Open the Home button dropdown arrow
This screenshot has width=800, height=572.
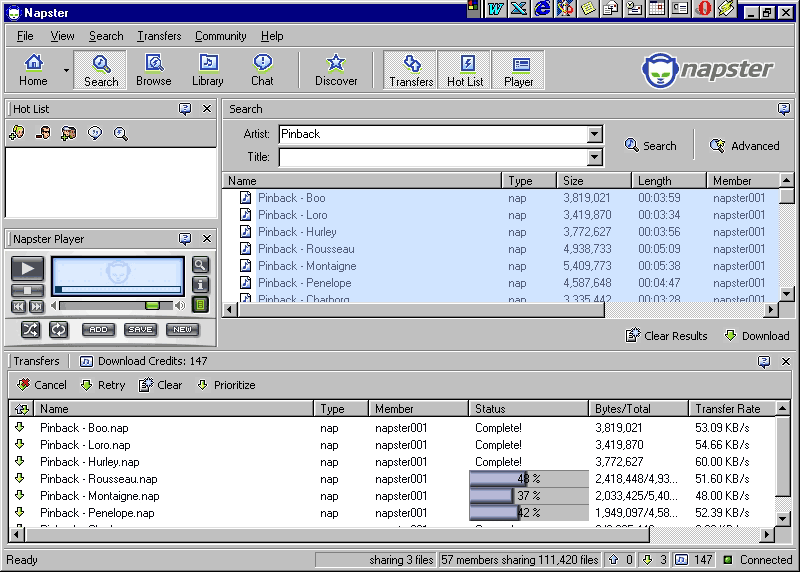click(x=67, y=70)
